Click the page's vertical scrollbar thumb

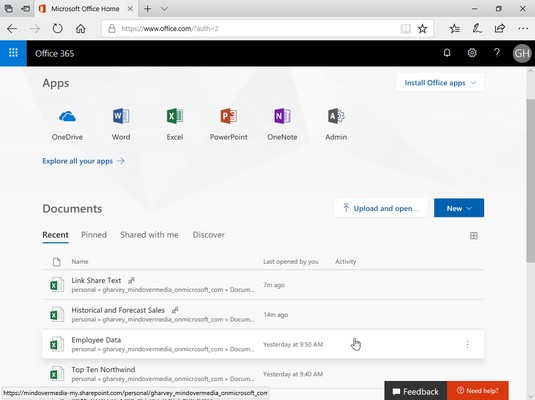point(530,181)
